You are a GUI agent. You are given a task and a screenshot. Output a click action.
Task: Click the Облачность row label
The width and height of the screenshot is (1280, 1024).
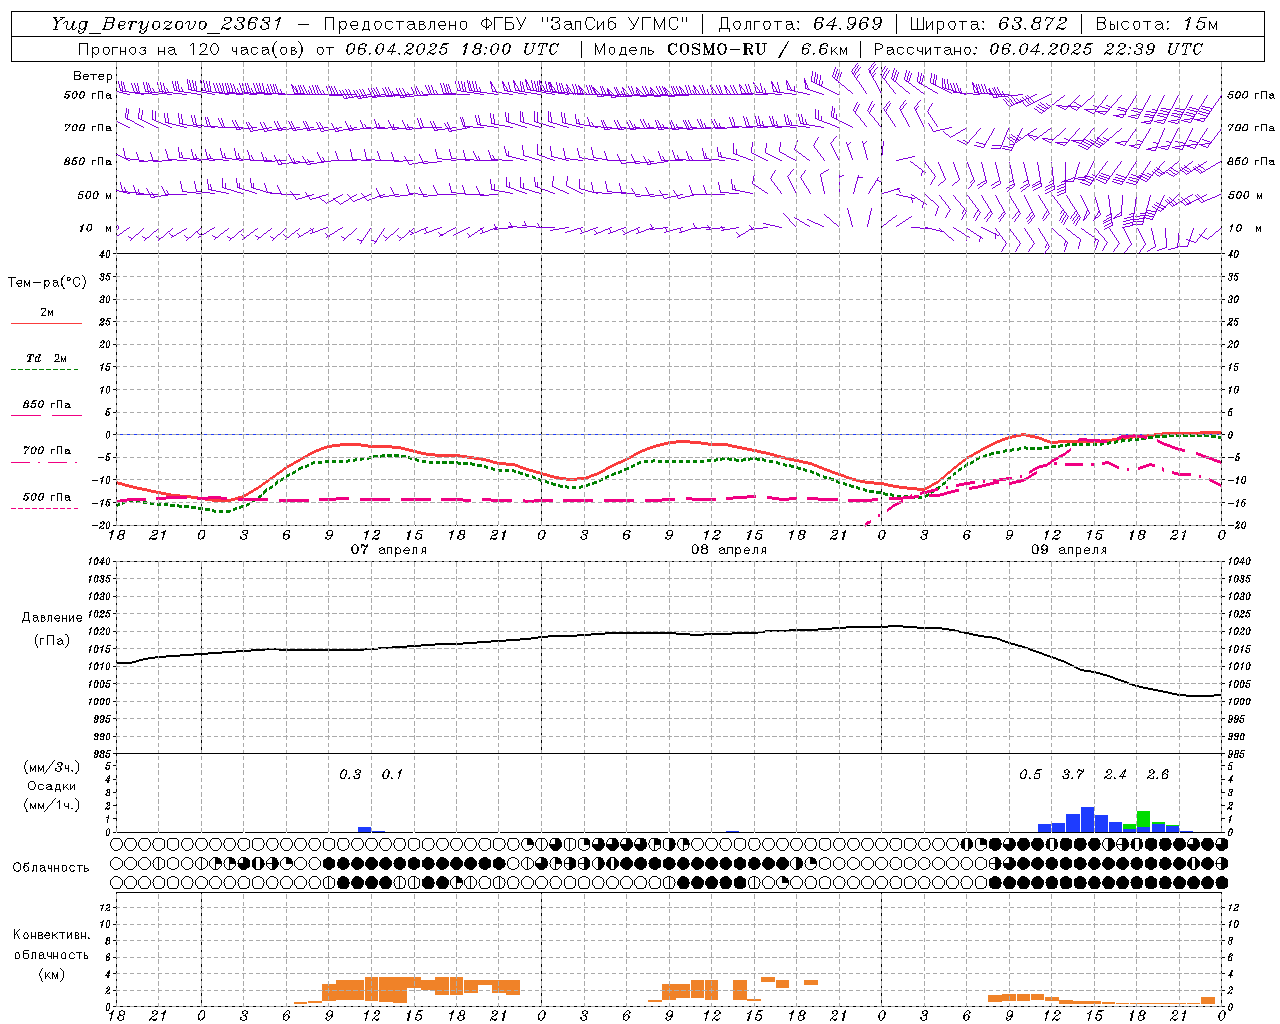(51, 868)
